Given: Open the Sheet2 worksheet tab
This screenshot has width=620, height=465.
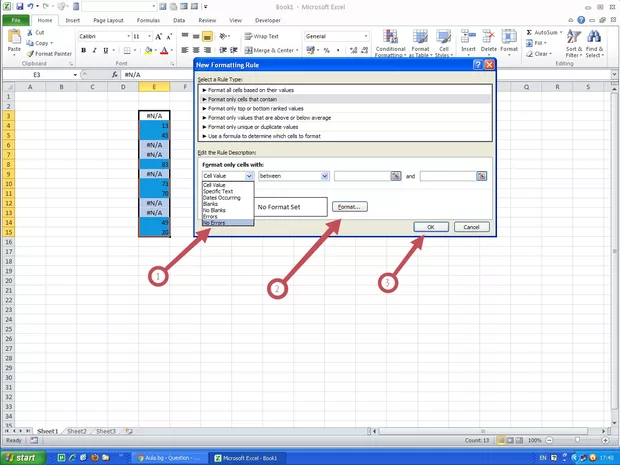Looking at the screenshot, I should pyautogui.click(x=77, y=431).
